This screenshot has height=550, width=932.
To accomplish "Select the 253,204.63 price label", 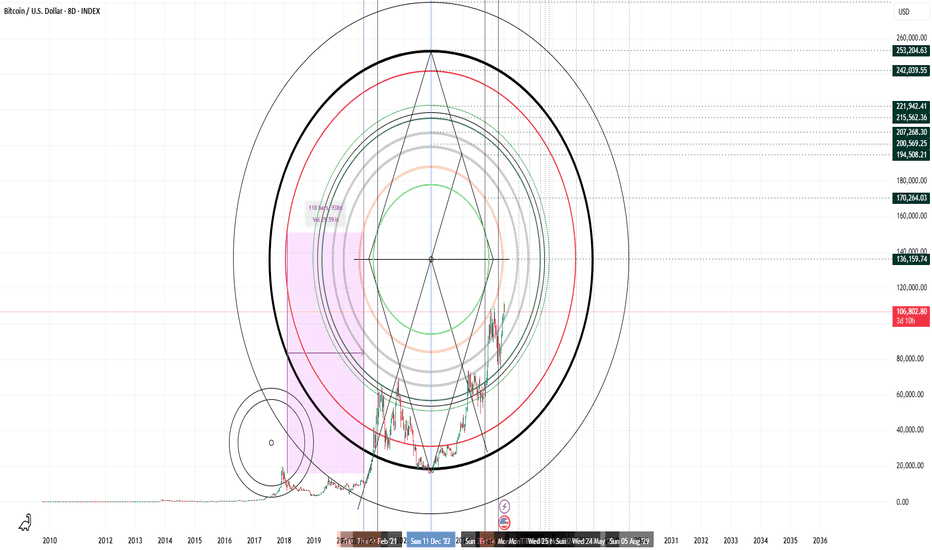I will [x=911, y=51].
